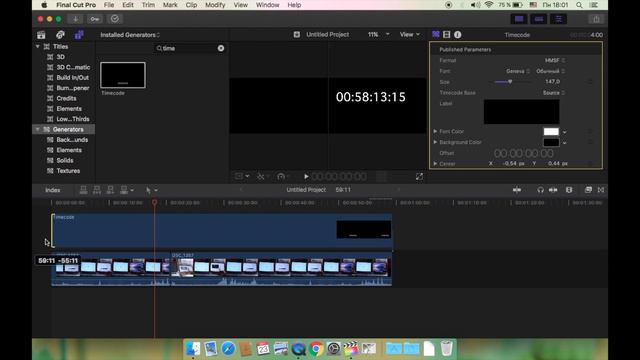Click the Insert clip edit button

(x=97, y=190)
